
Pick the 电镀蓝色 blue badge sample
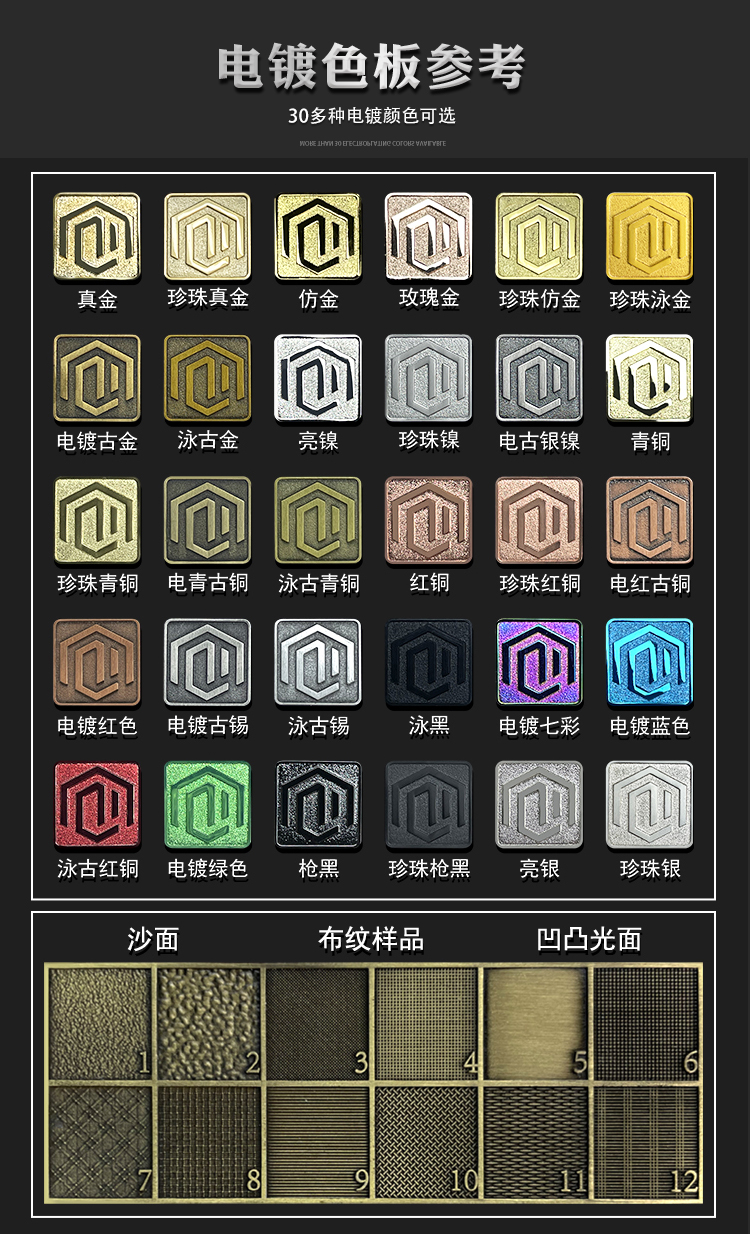pos(650,662)
